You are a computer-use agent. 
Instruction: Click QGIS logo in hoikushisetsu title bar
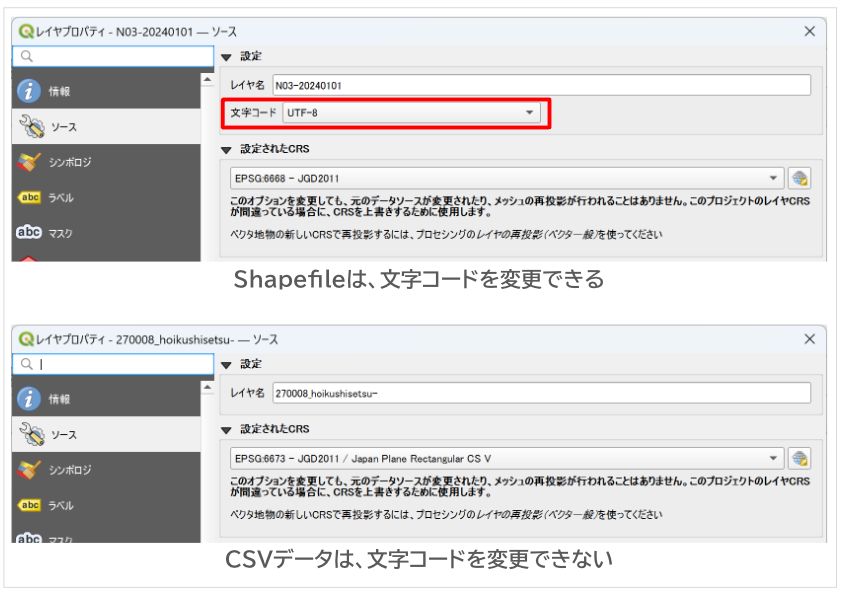coord(25,339)
